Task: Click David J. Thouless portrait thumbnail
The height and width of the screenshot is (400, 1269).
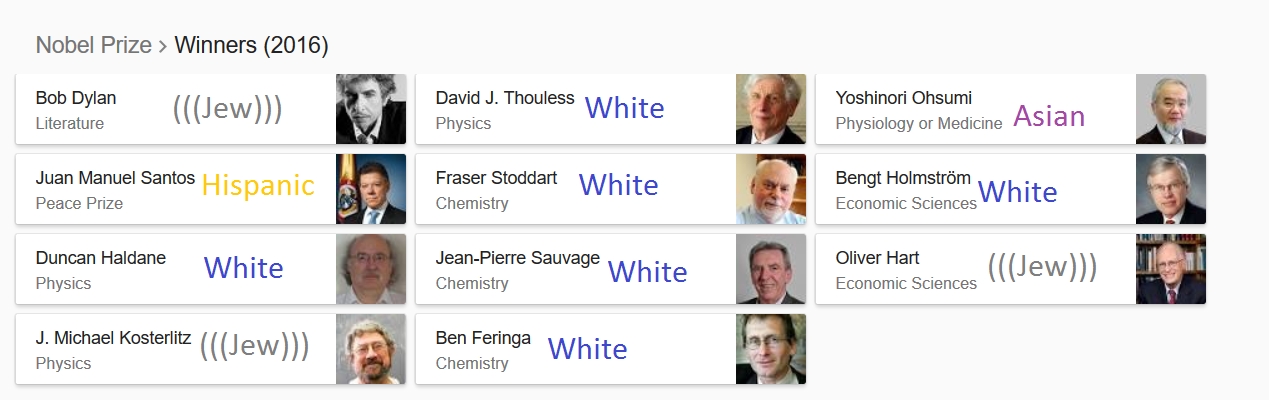Action: [771, 109]
